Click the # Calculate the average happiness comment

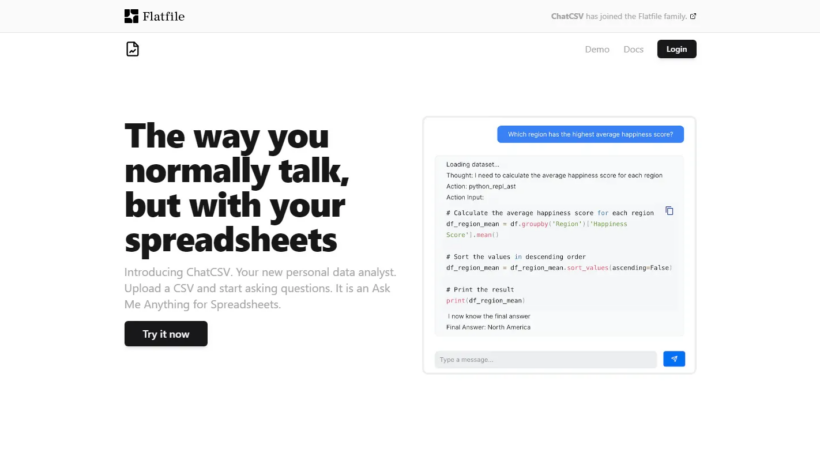pyautogui.click(x=550, y=213)
